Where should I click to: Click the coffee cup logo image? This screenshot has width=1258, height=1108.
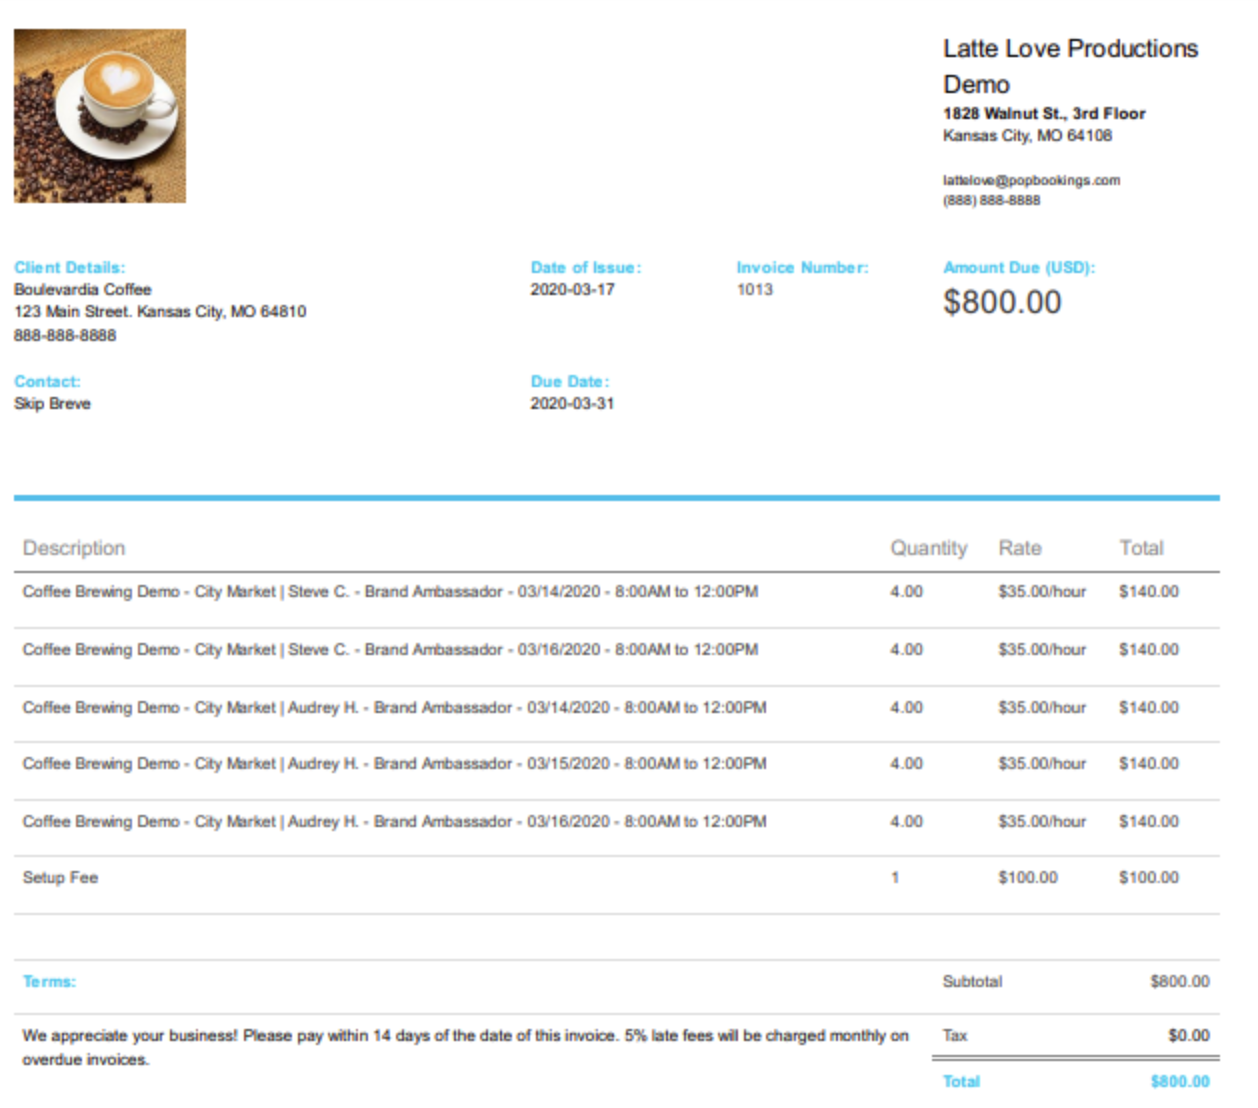click(100, 116)
